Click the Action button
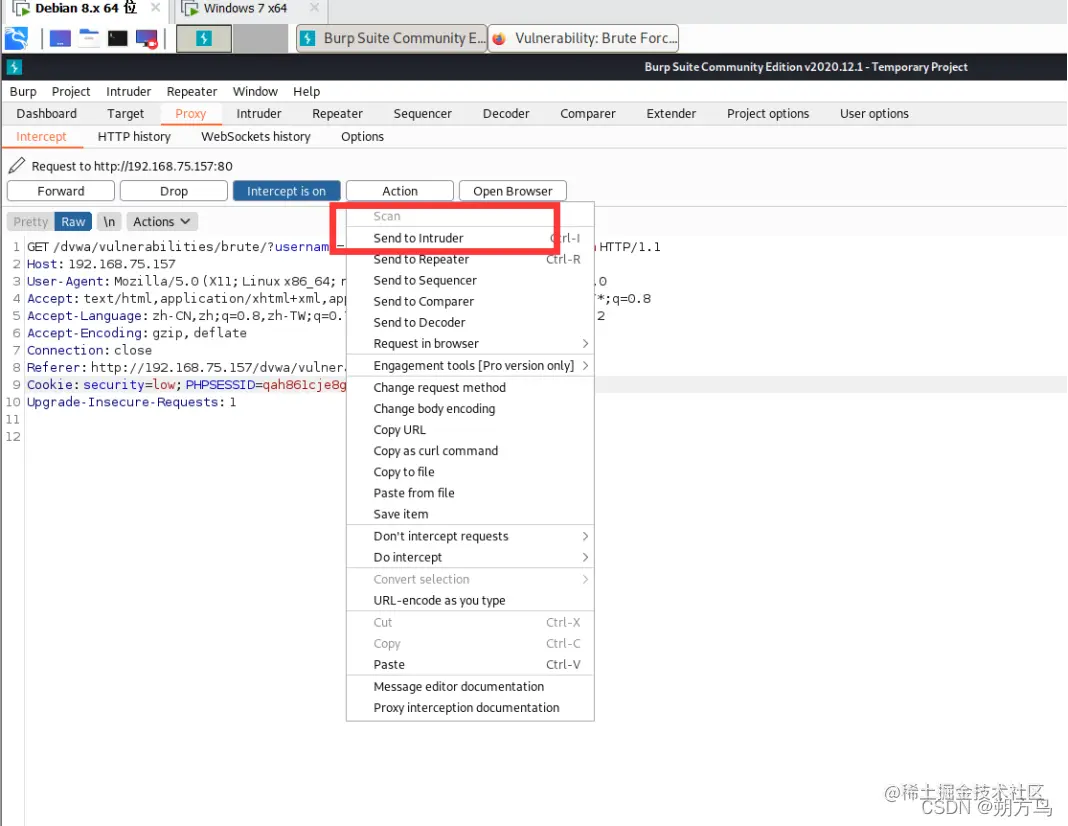The image size is (1068, 826). click(400, 191)
